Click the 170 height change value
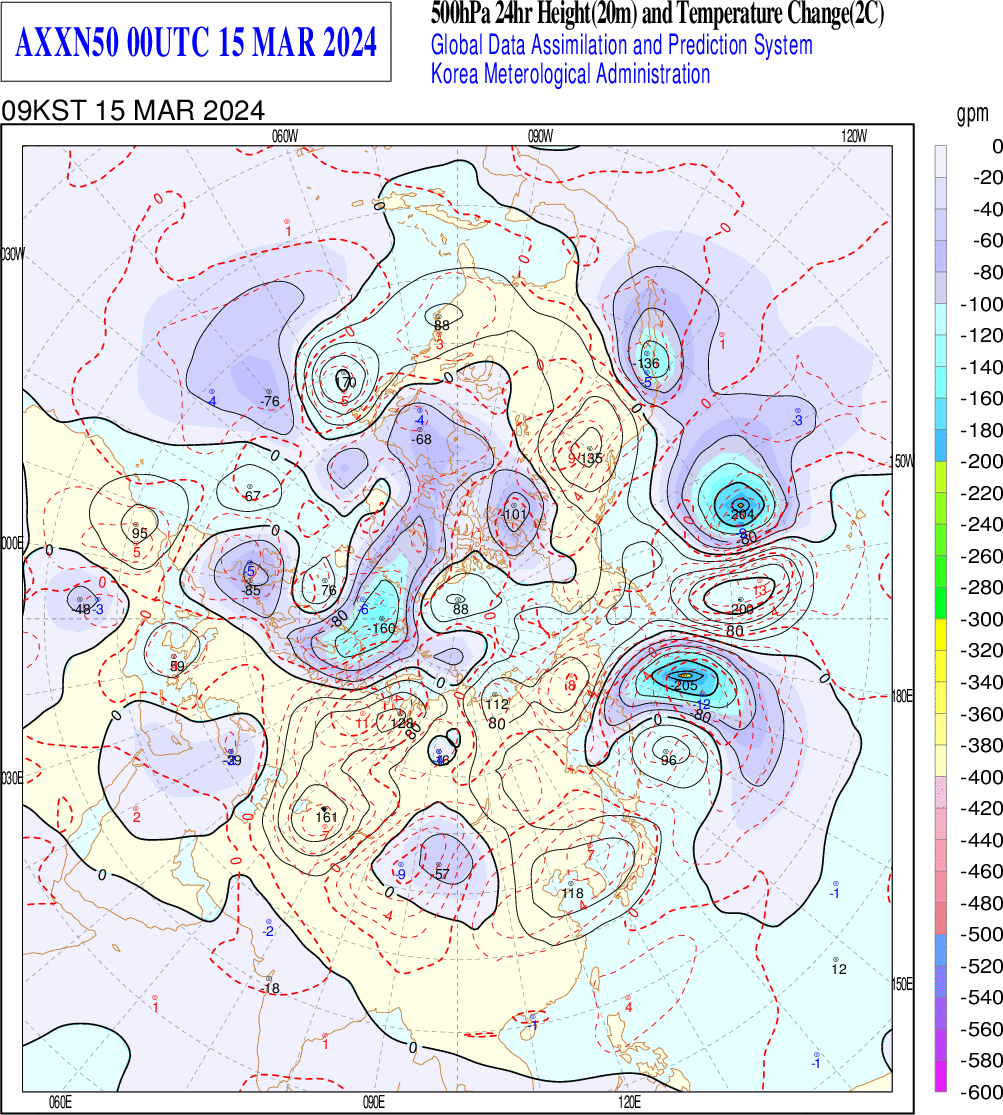This screenshot has height=1115, width=1003. (x=345, y=383)
